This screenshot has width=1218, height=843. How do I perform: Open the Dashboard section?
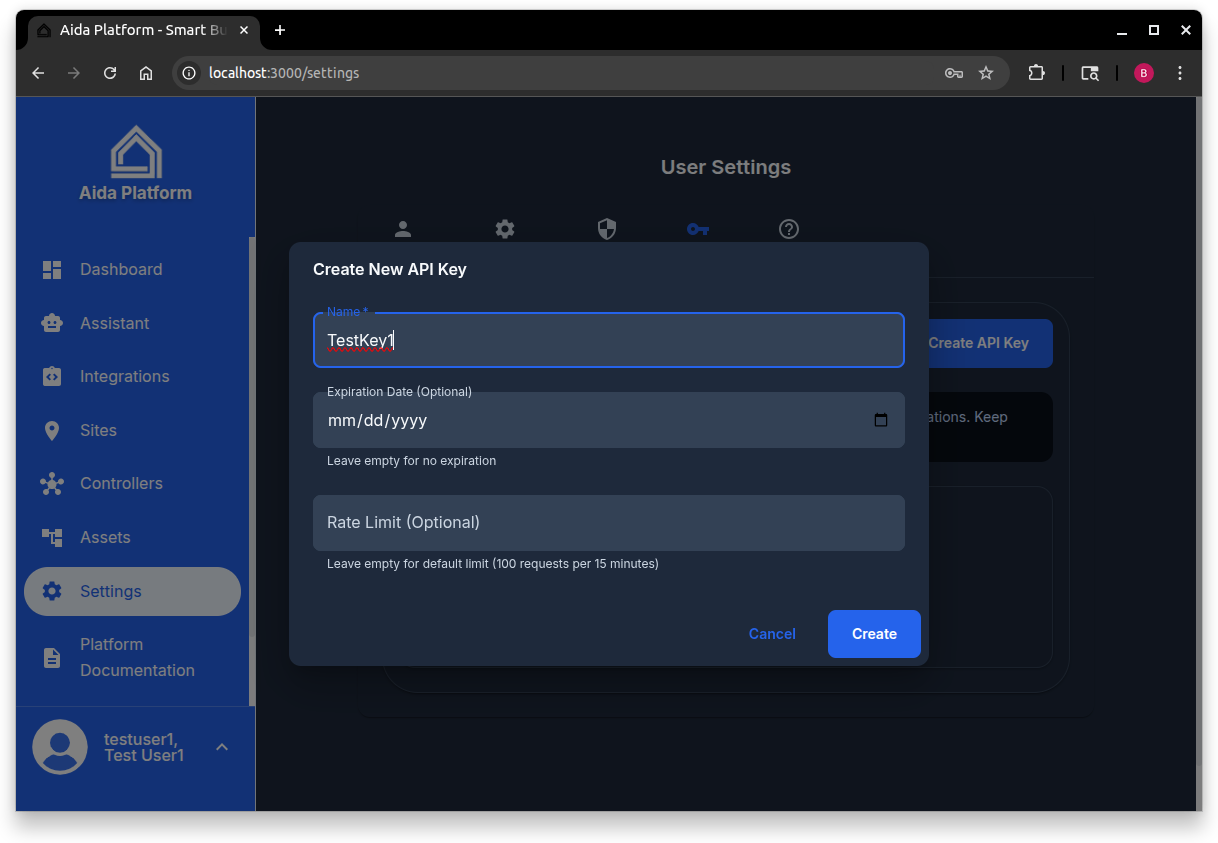tap(120, 269)
